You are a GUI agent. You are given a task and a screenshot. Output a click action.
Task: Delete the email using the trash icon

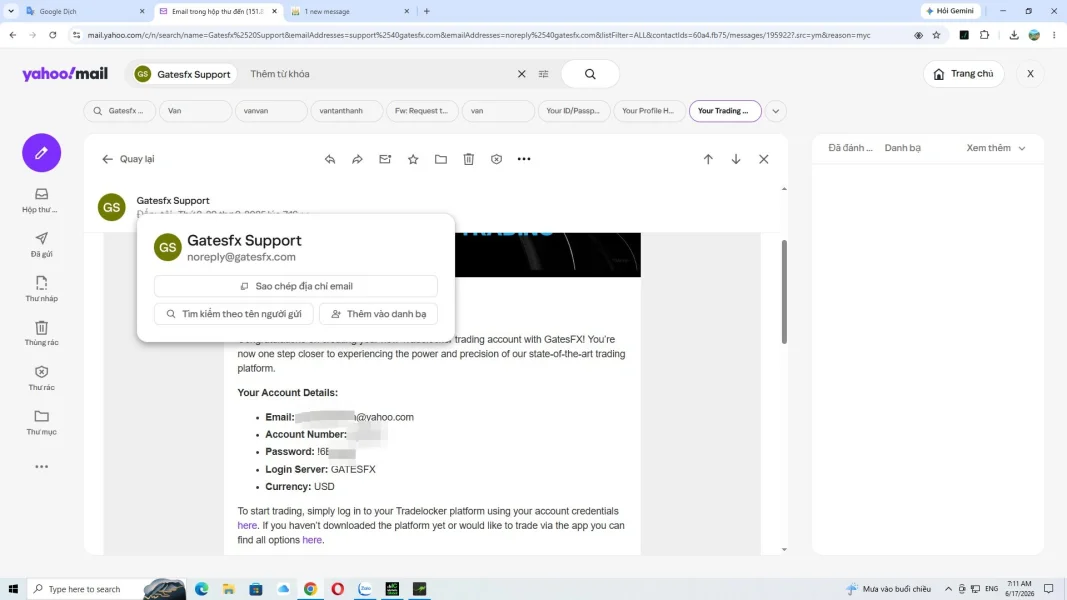click(x=469, y=159)
